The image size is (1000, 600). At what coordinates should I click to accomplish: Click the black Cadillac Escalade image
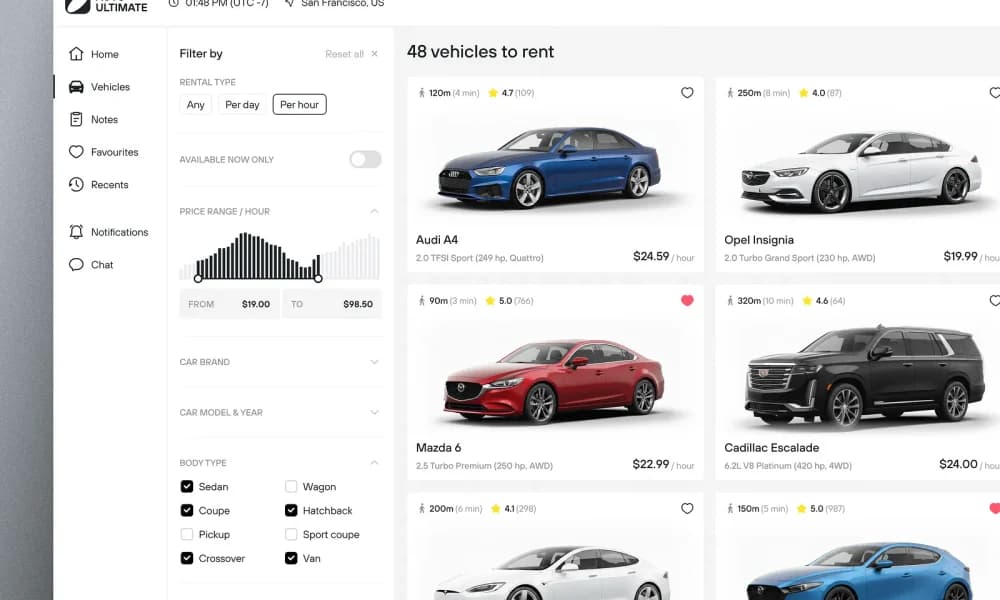[x=864, y=376]
